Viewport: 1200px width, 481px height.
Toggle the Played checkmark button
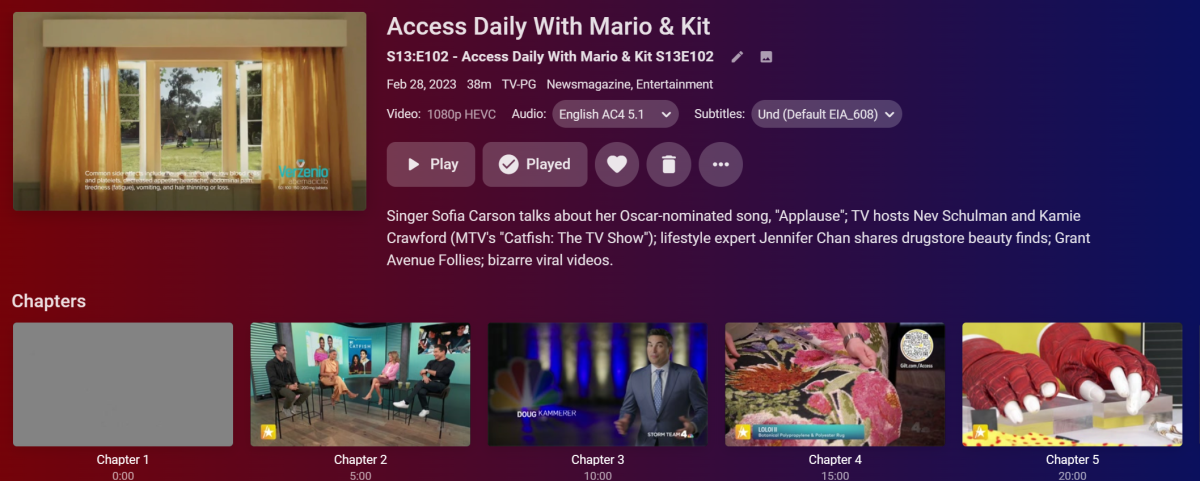[x=535, y=164]
